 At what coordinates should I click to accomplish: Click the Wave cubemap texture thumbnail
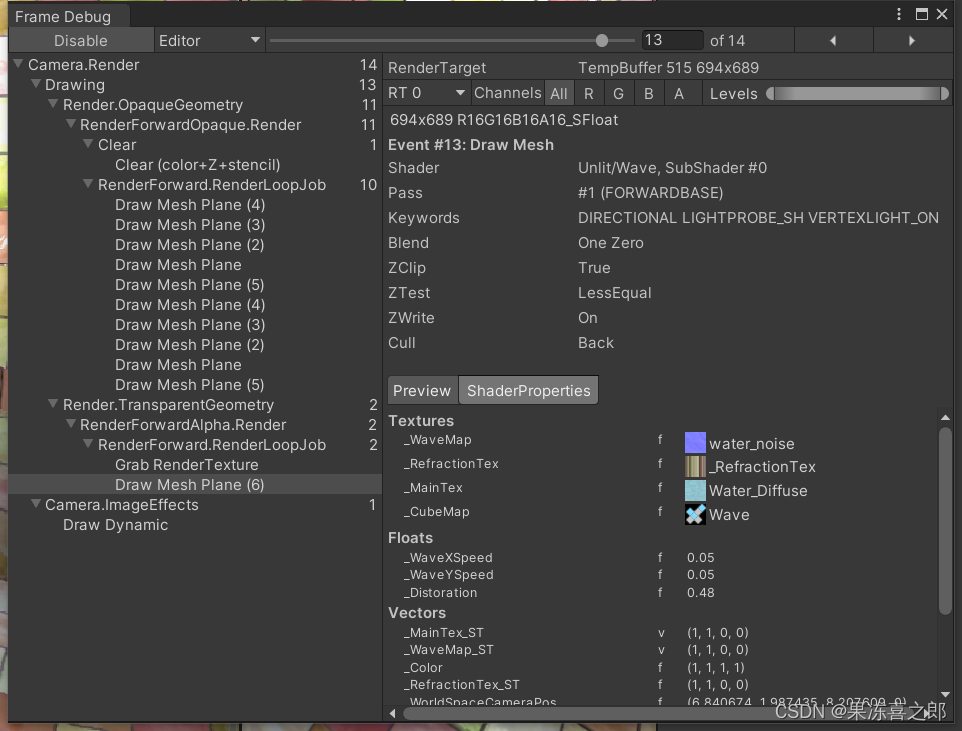(695, 514)
